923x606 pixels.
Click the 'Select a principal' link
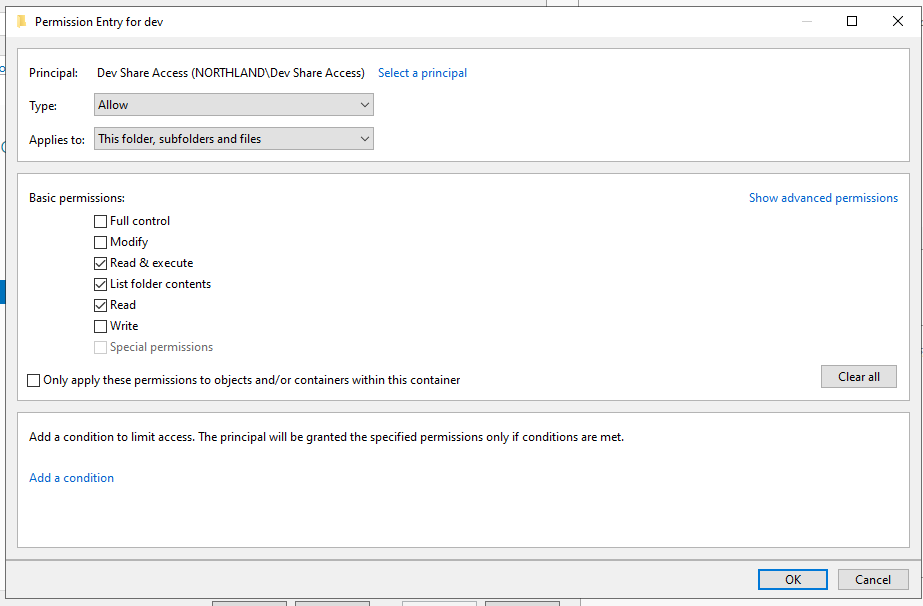[x=422, y=73]
